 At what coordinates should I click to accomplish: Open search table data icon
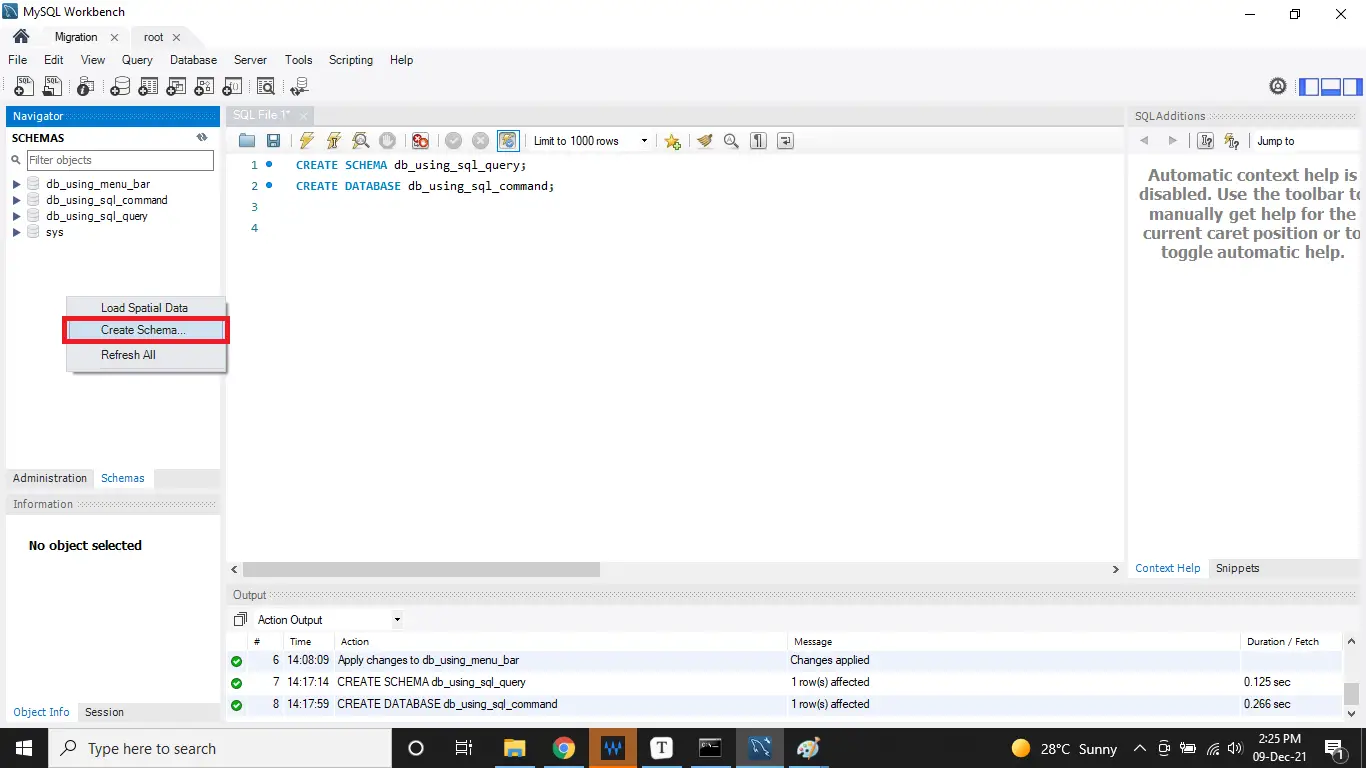[x=265, y=87]
